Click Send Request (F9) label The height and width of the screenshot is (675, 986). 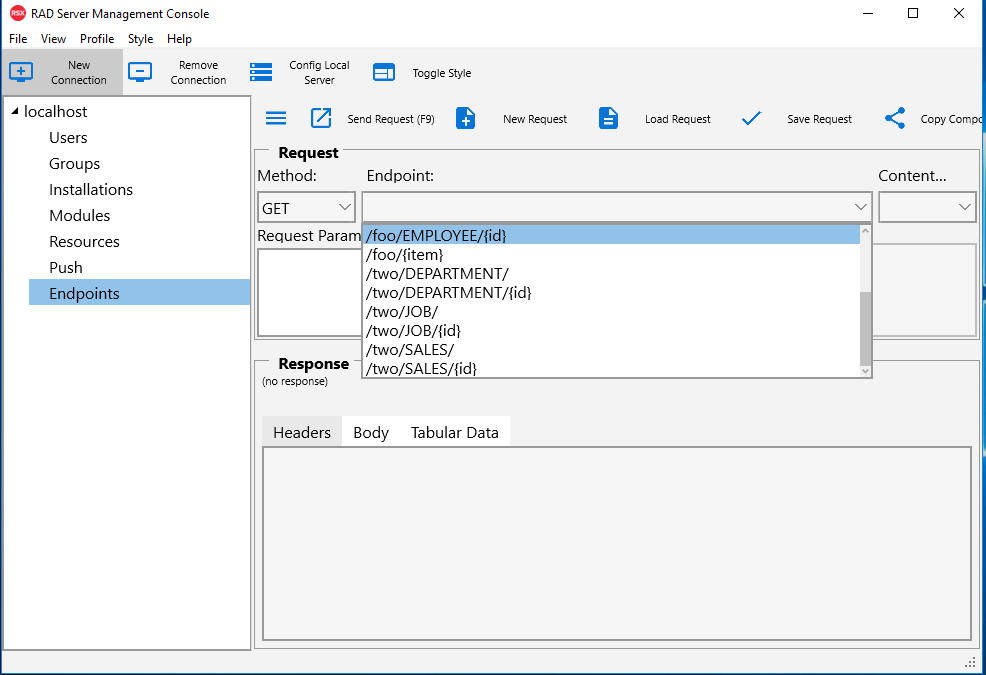(x=391, y=119)
